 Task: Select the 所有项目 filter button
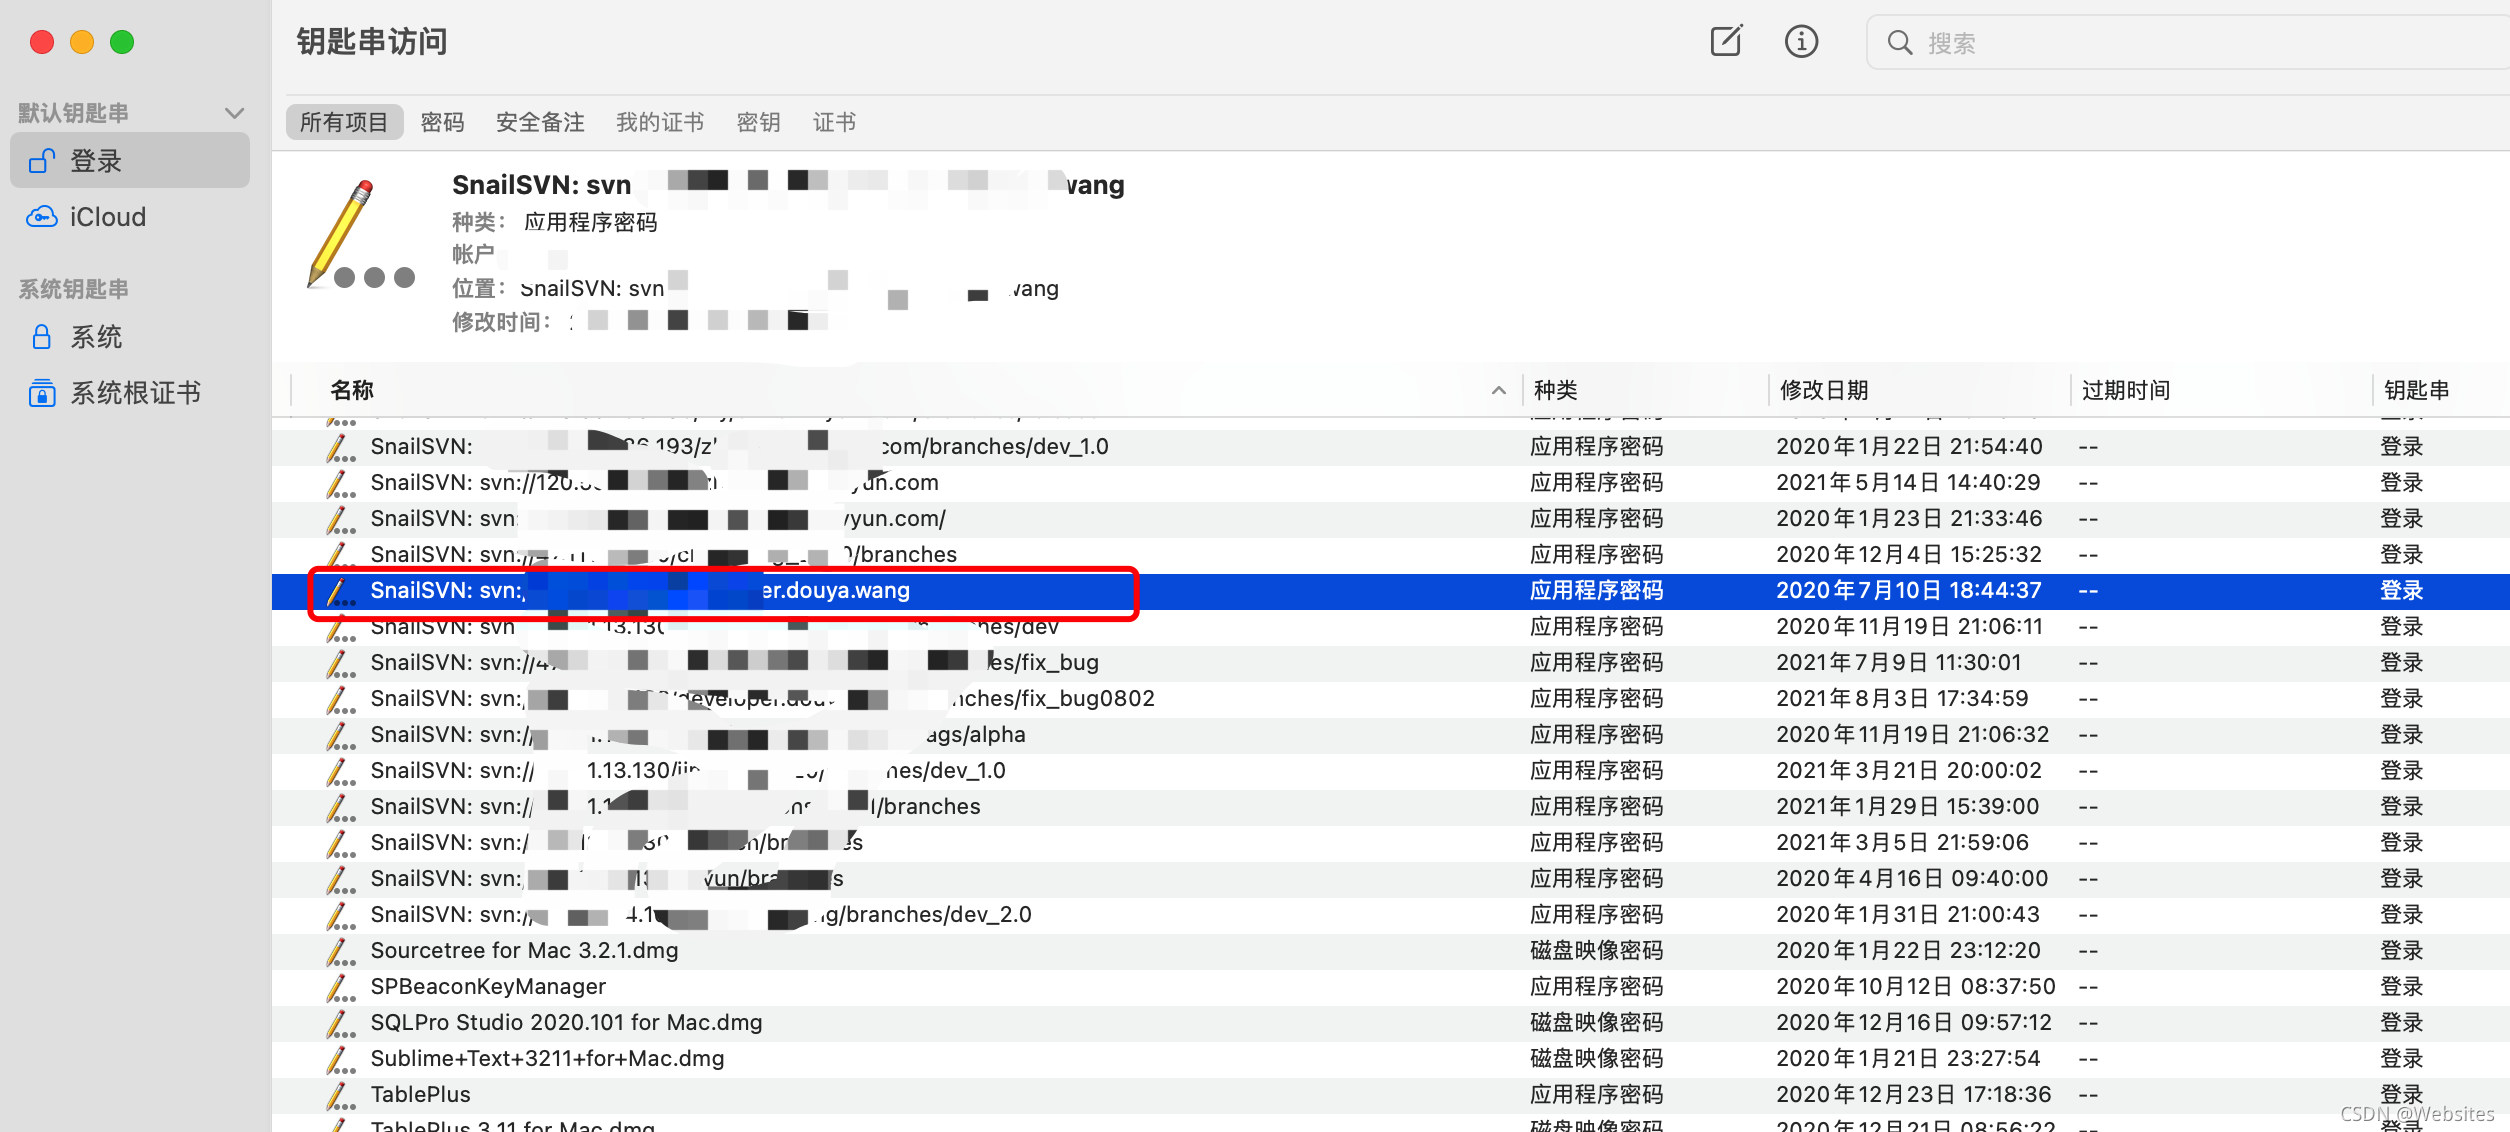click(344, 121)
